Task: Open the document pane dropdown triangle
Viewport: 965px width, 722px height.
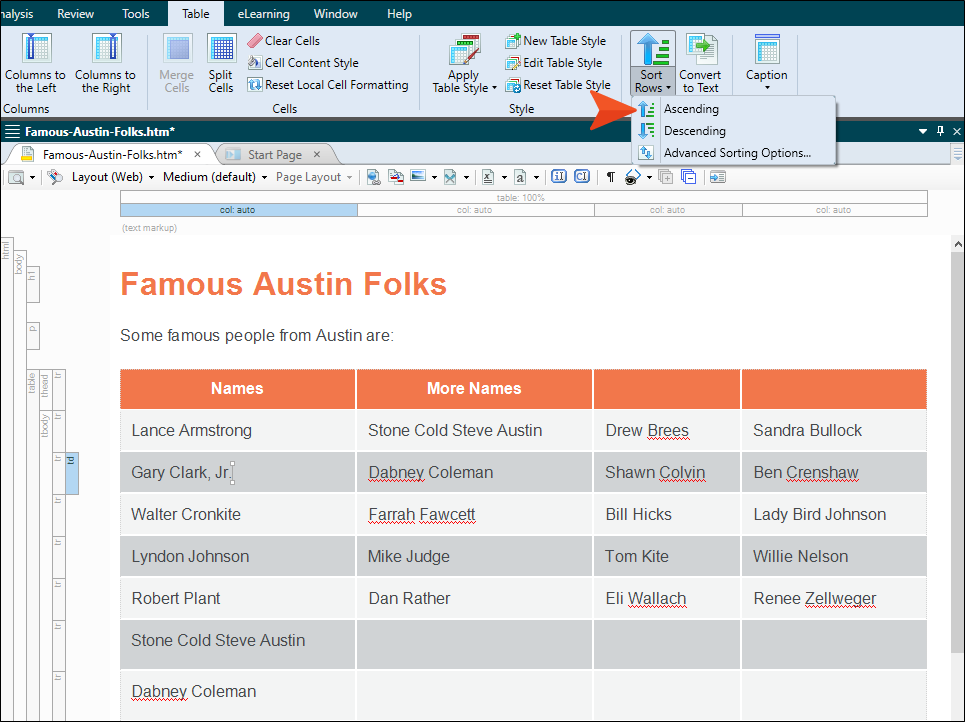Action: 923,132
